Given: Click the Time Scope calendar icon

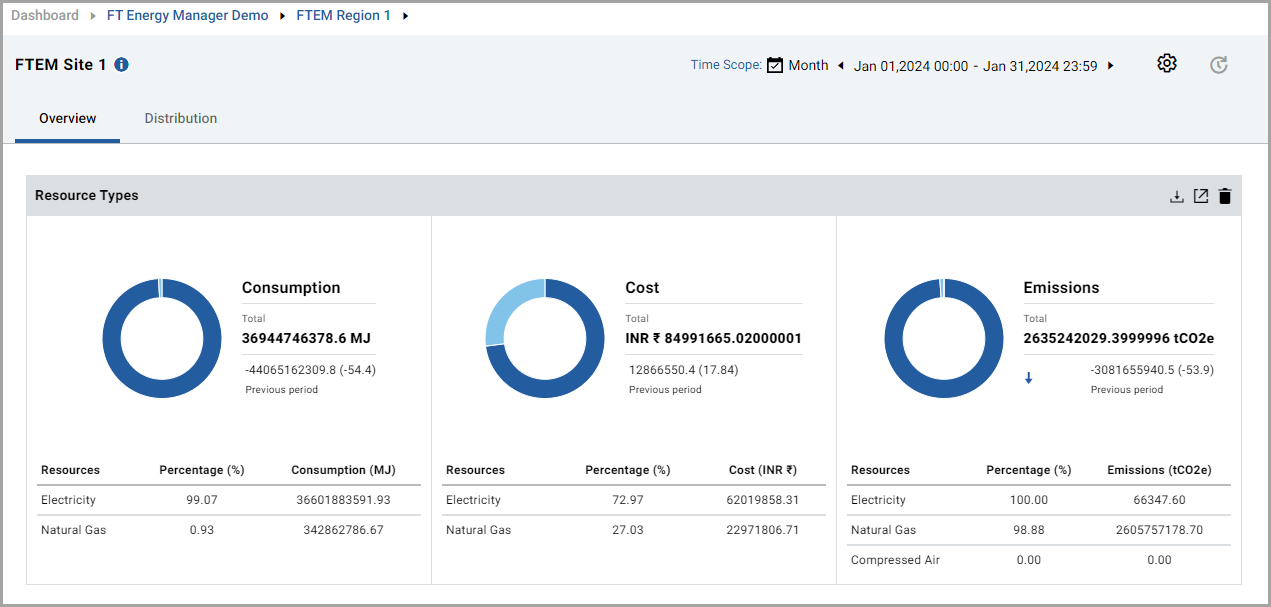Looking at the screenshot, I should click(774, 64).
